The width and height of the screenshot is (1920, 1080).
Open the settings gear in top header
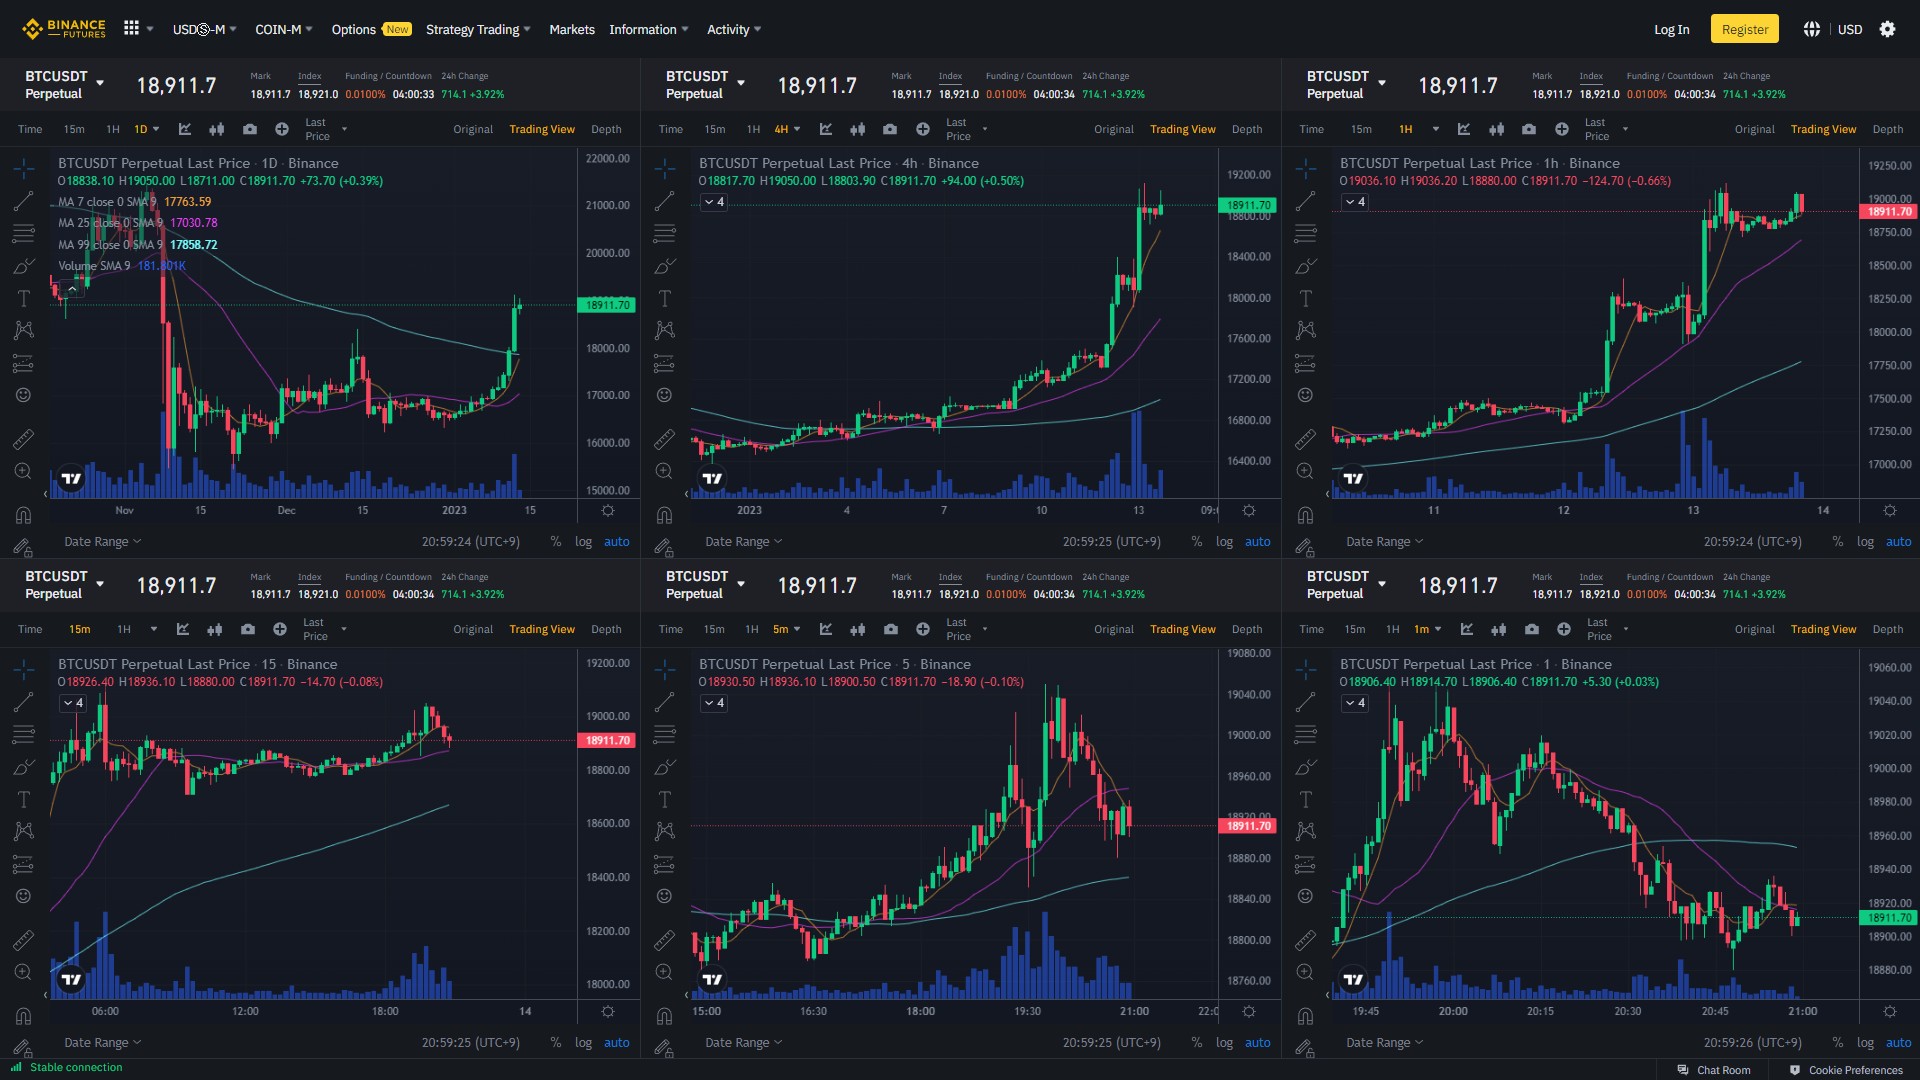1887,29
